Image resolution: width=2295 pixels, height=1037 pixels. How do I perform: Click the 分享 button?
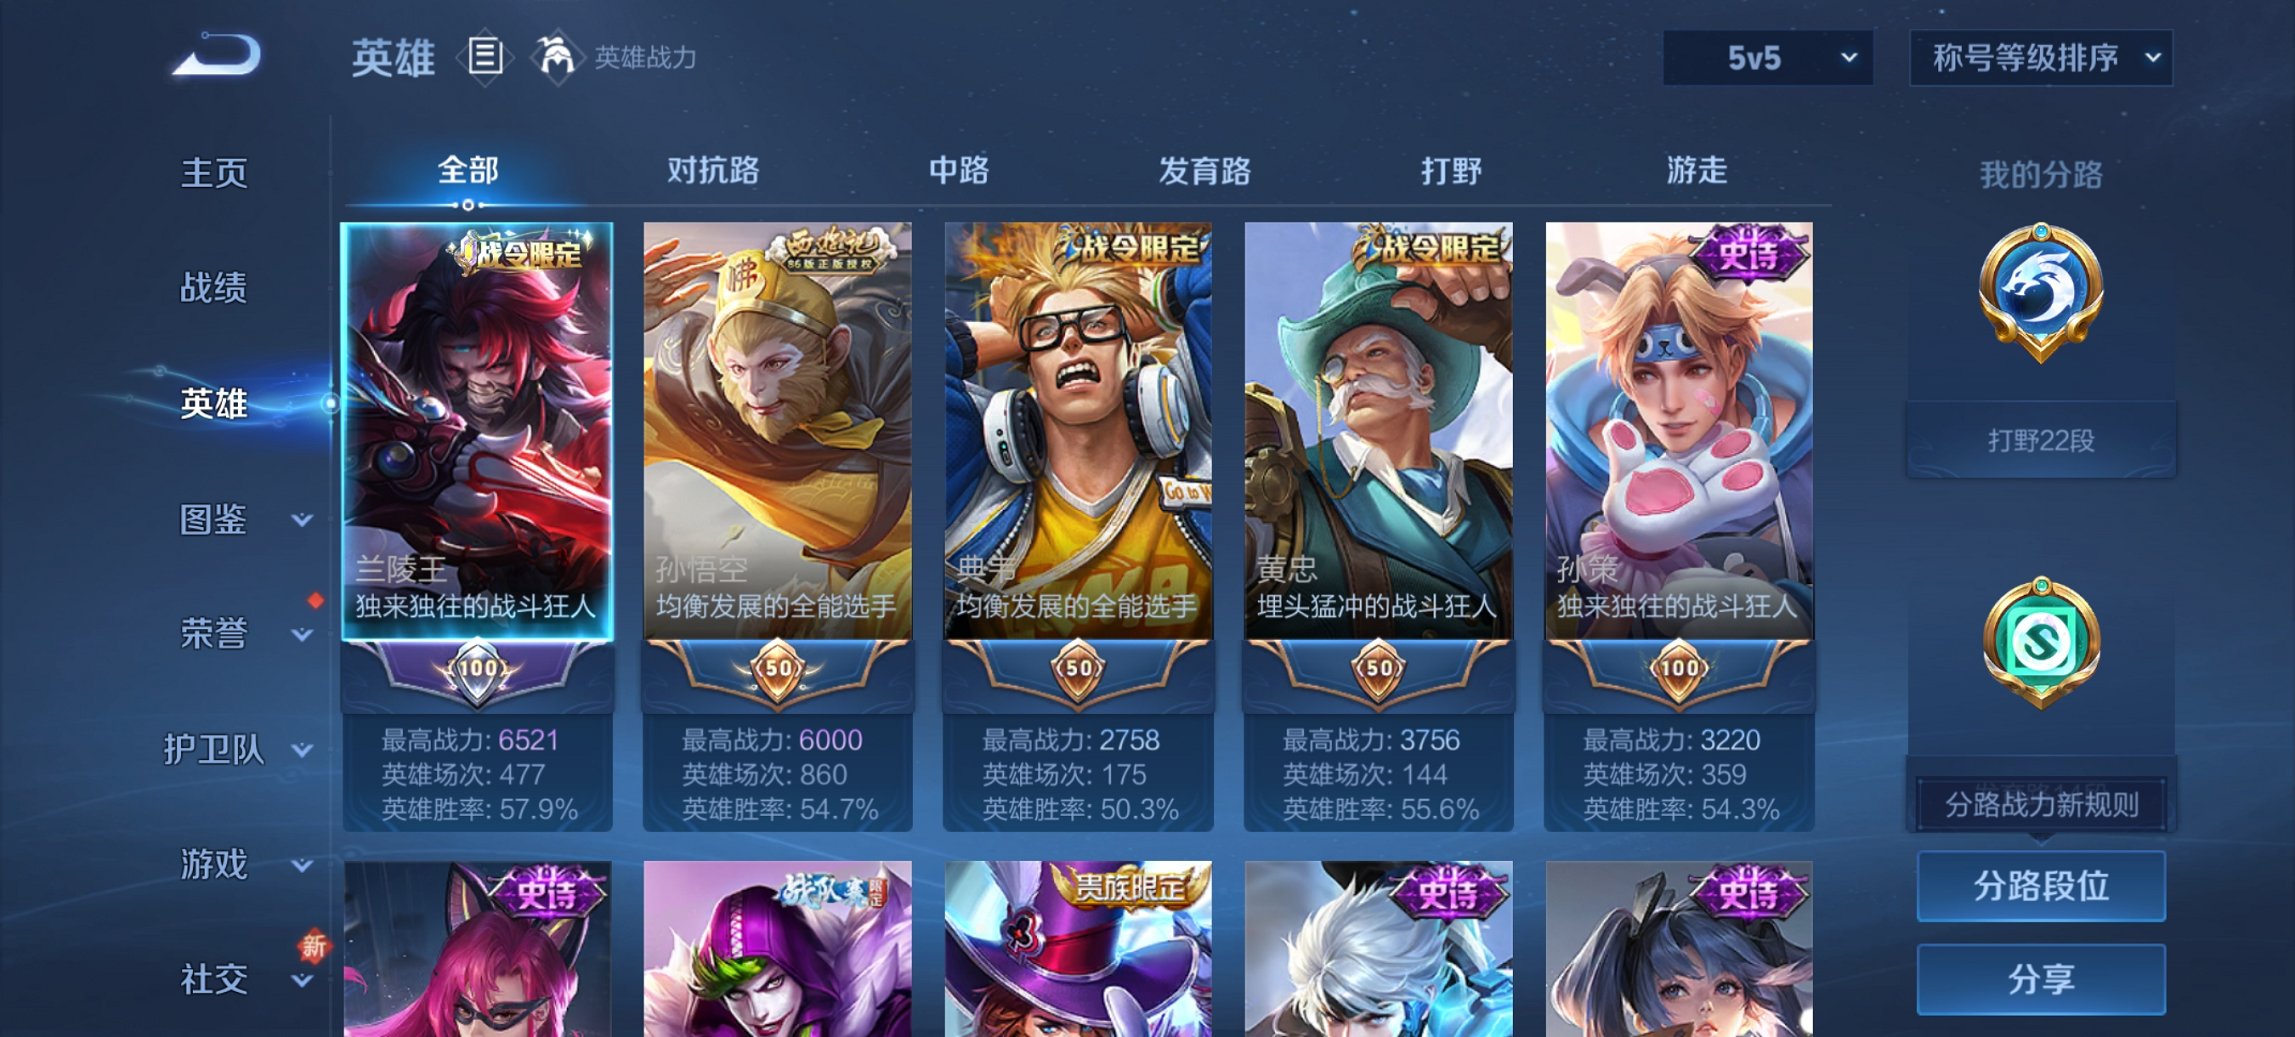click(x=2041, y=979)
